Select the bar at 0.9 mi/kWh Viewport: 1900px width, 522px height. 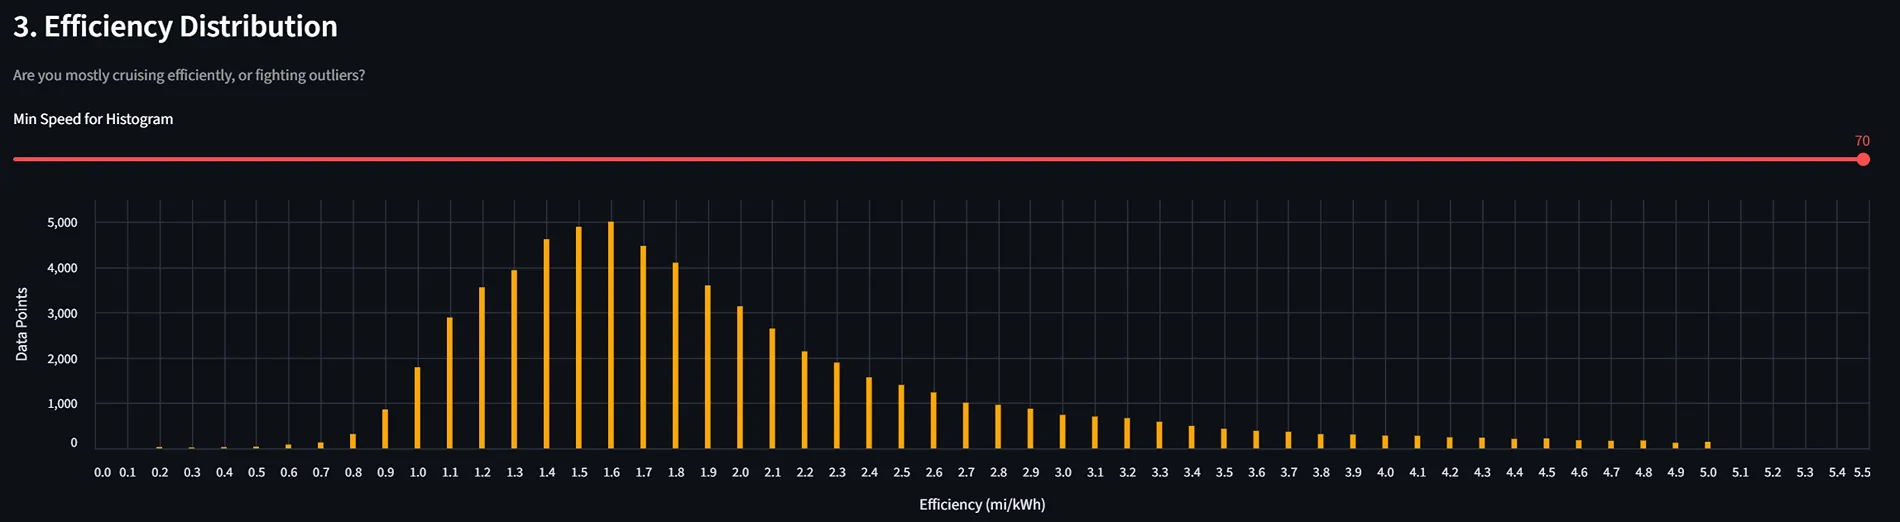(x=385, y=429)
